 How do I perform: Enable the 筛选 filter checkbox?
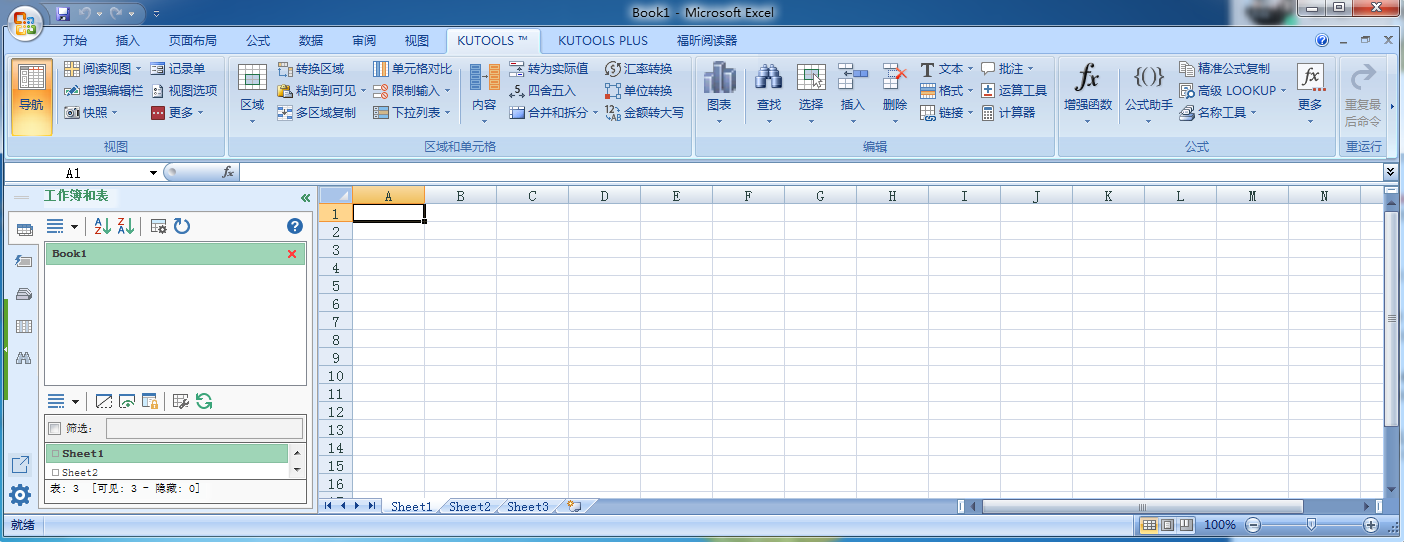click(55, 429)
